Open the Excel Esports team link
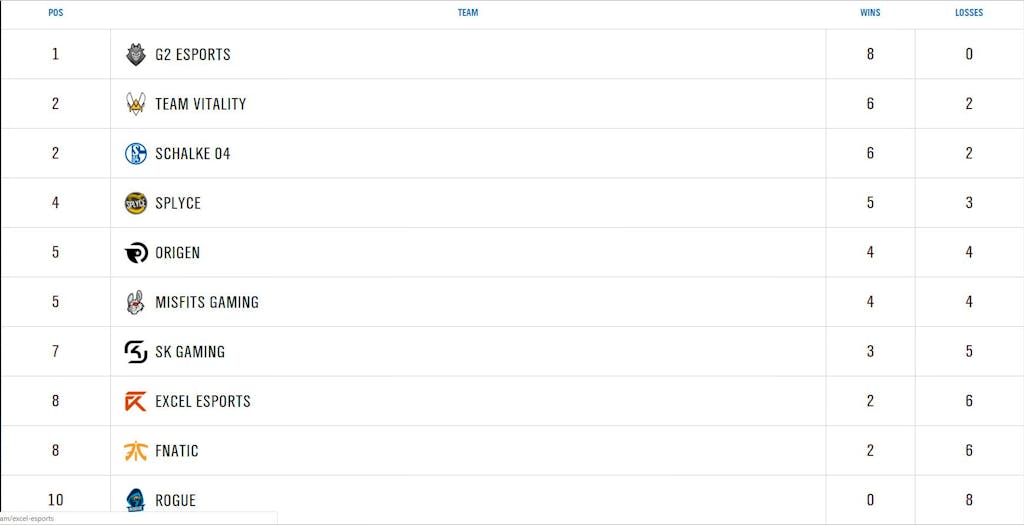This screenshot has height=525, width=1024. click(203, 401)
